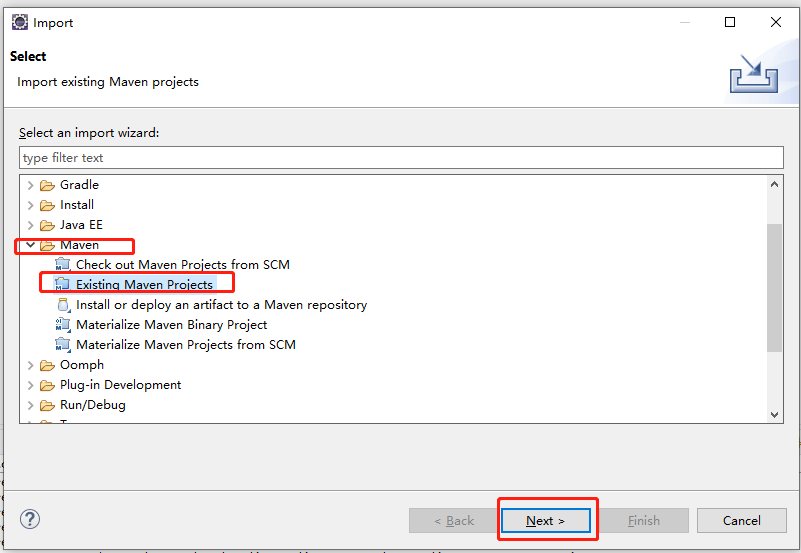Select the Run/Debug tree entry
Image resolution: width=801 pixels, height=553 pixels.
92,405
